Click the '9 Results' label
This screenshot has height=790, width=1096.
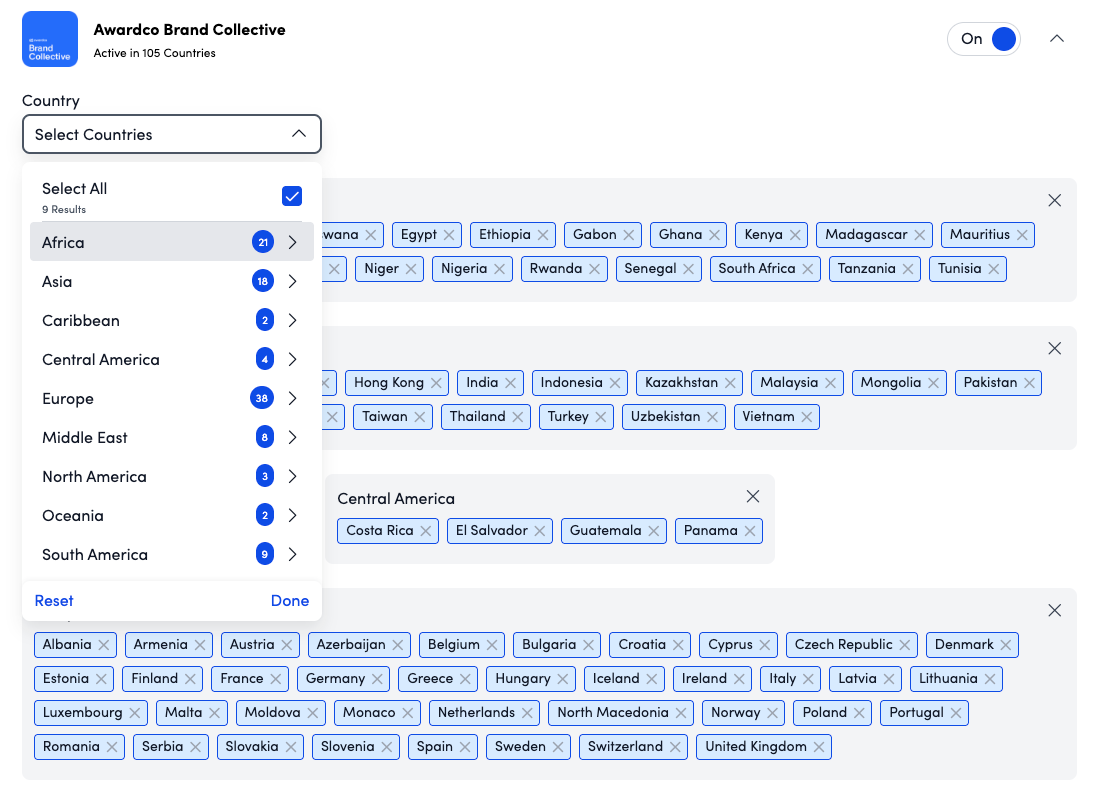tap(64, 210)
